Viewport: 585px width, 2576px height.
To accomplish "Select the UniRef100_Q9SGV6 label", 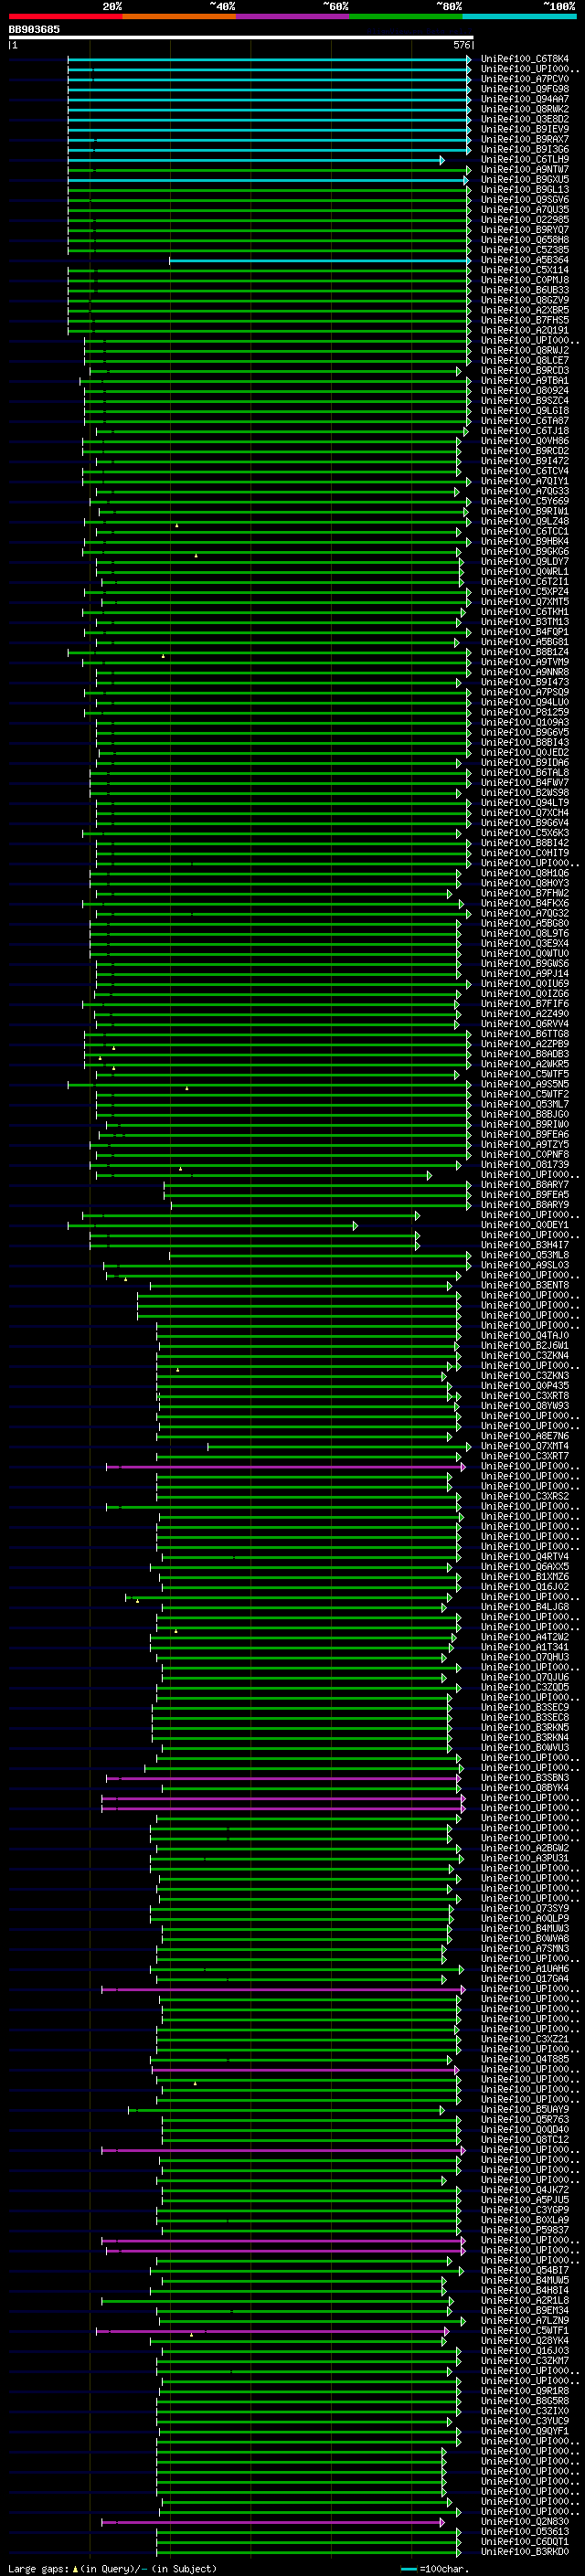I will (524, 199).
